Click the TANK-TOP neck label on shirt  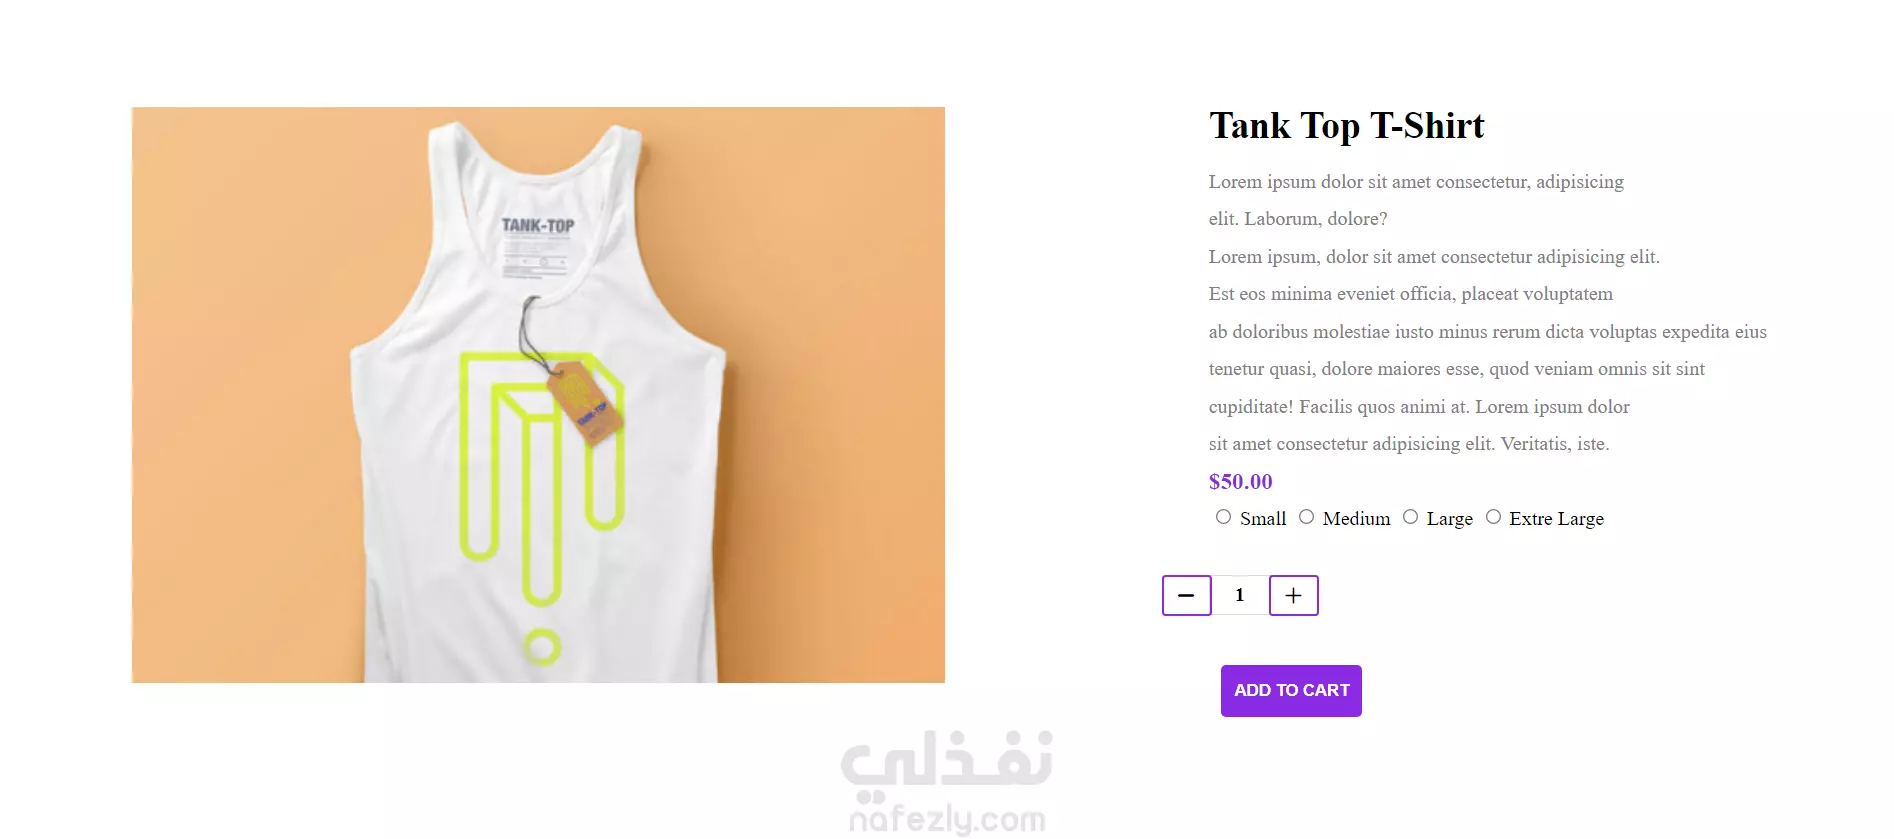click(538, 226)
